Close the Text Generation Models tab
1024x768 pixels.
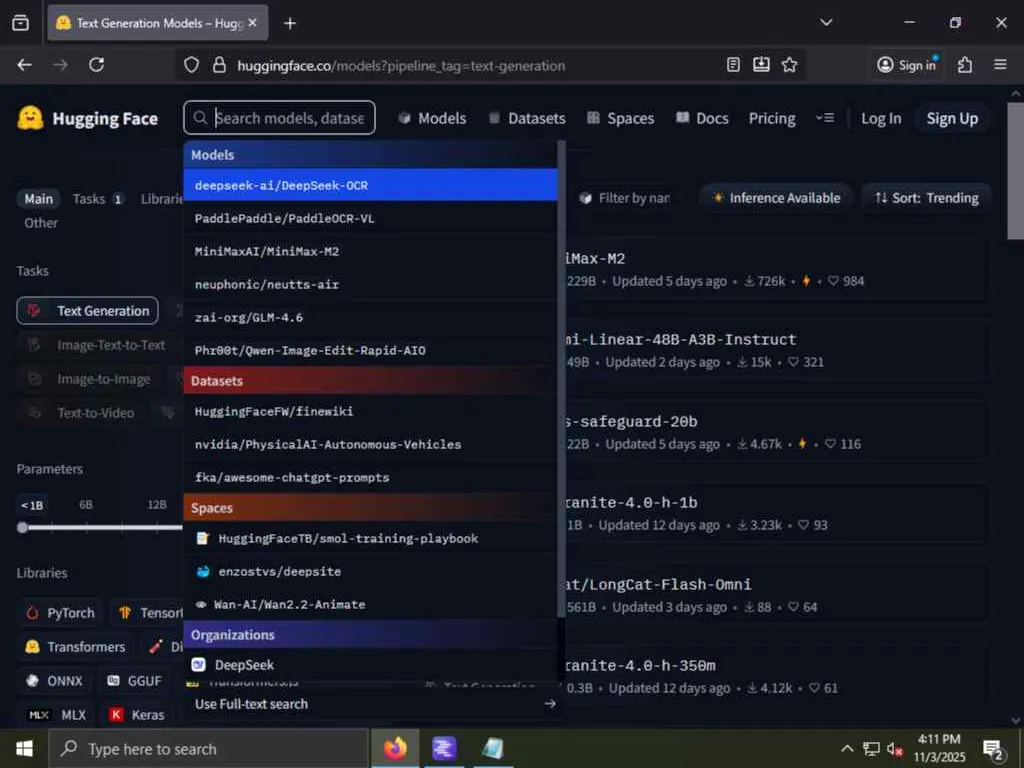(x=253, y=23)
